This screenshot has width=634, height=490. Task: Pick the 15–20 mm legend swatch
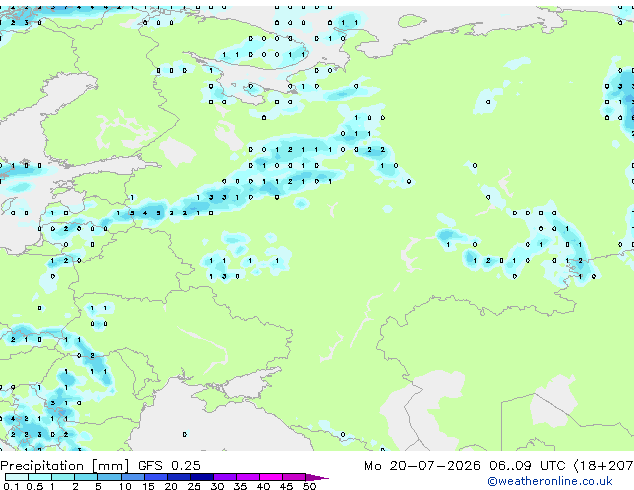coord(156,477)
